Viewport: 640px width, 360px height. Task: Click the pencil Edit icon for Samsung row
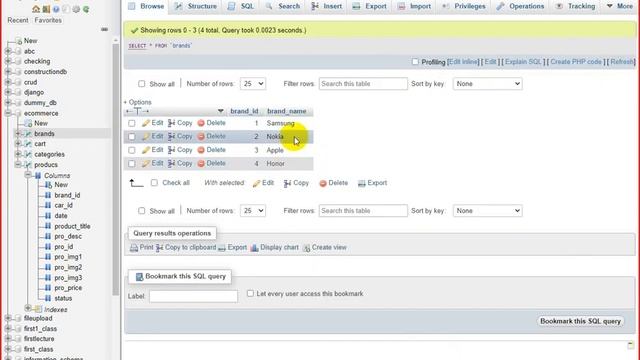pos(146,123)
